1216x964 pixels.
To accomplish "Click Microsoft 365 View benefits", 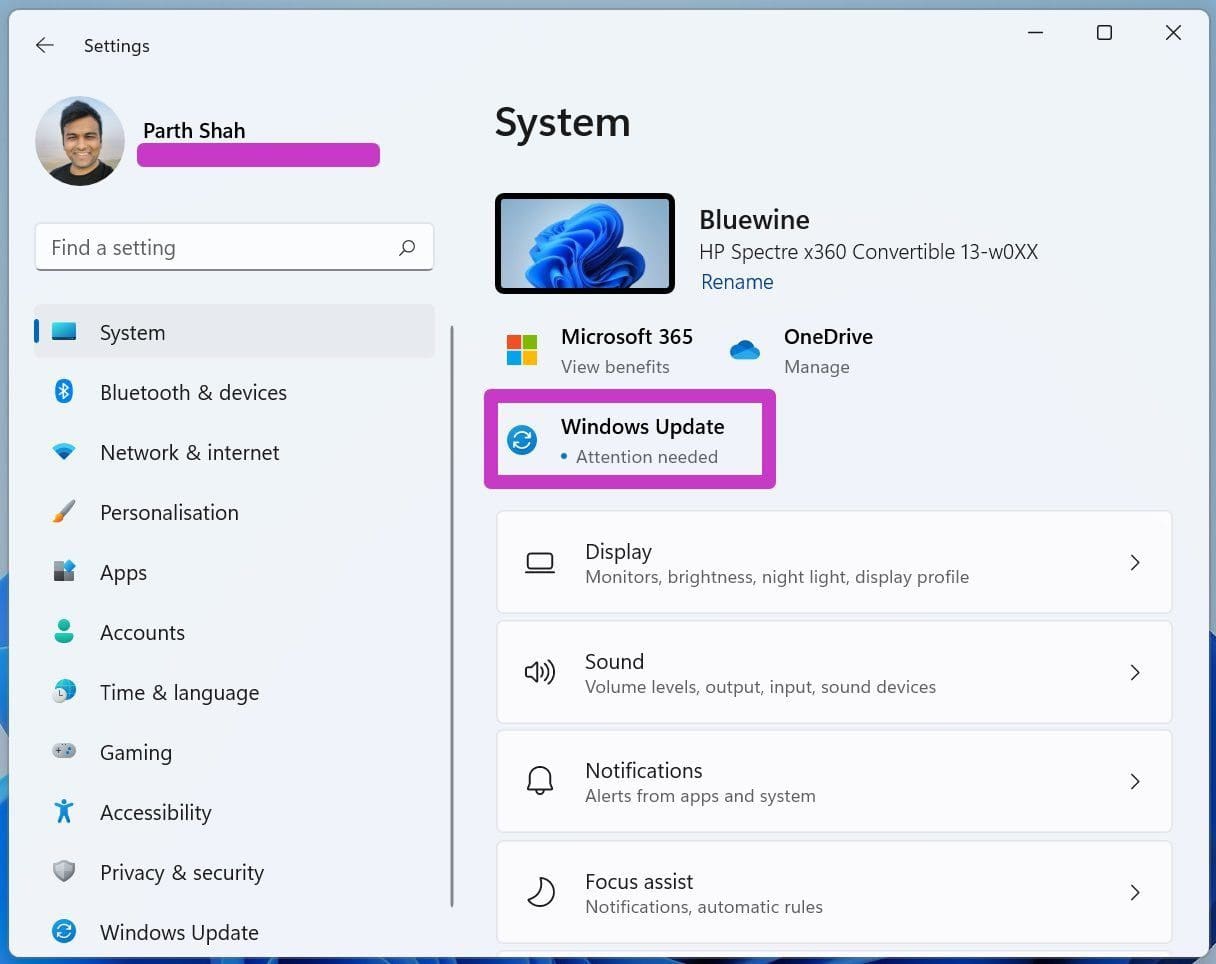I will pos(599,350).
